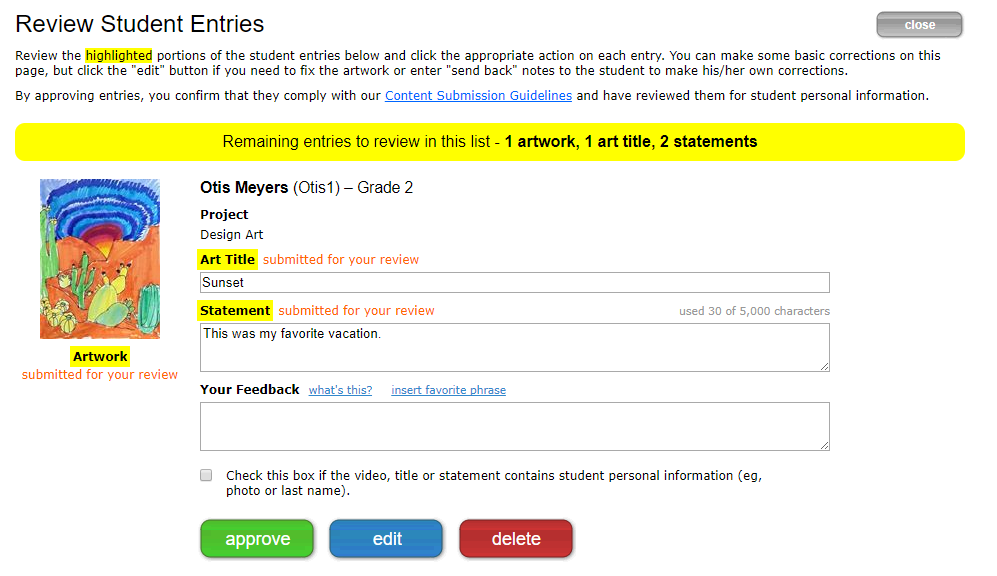Click the highlighted Art Title label
Screen dimensions: 997x576
click(227, 259)
